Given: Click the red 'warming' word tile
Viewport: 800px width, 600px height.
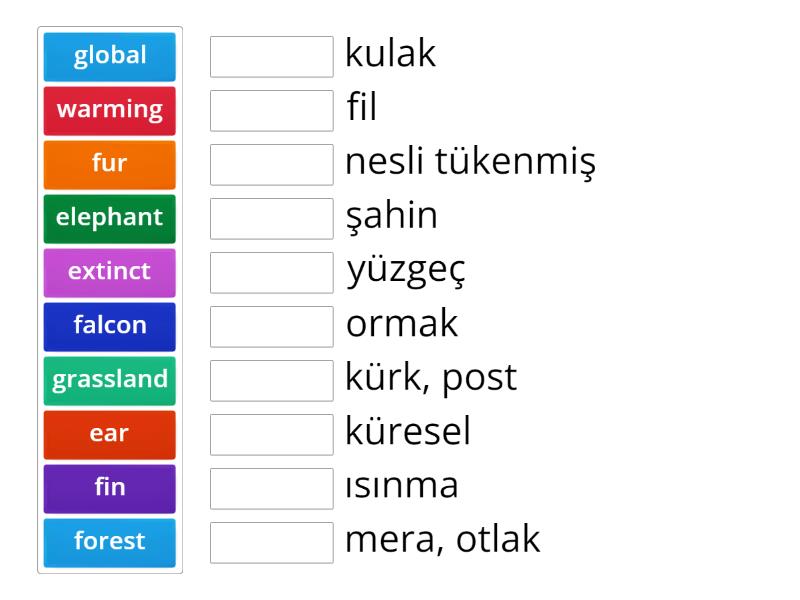Looking at the screenshot, I should (110, 110).
